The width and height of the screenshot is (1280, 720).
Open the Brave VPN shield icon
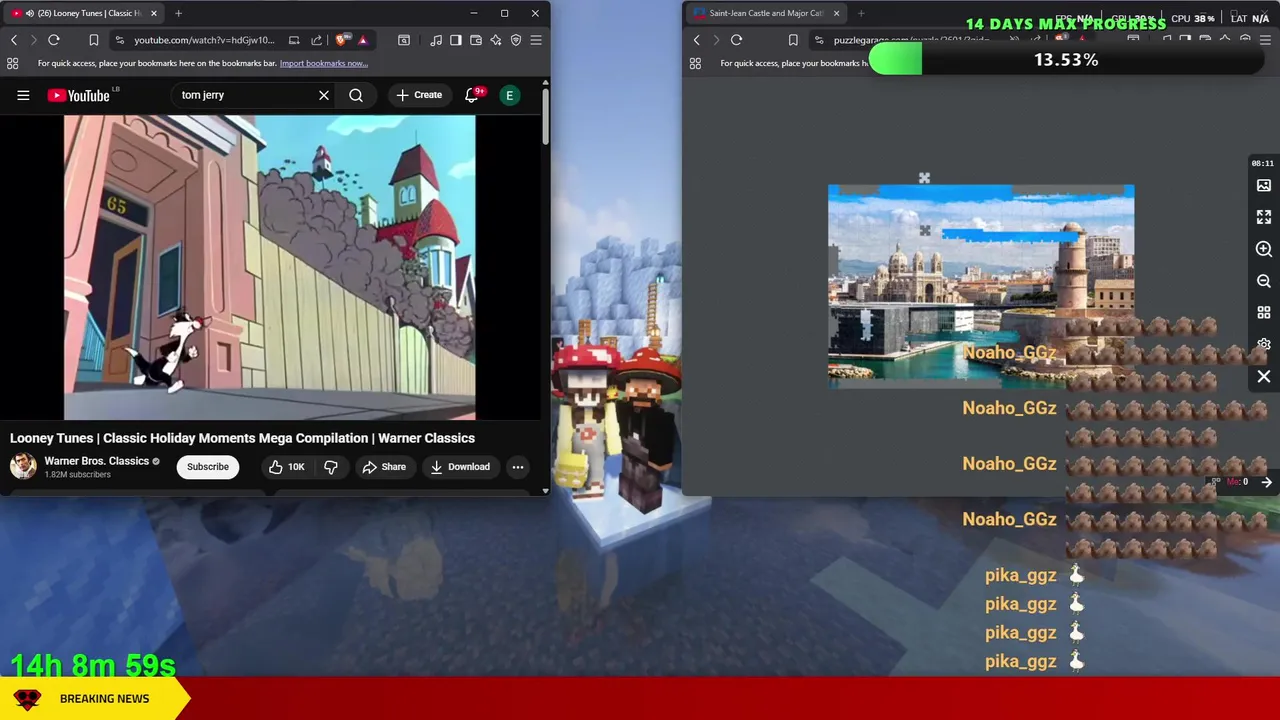(516, 40)
